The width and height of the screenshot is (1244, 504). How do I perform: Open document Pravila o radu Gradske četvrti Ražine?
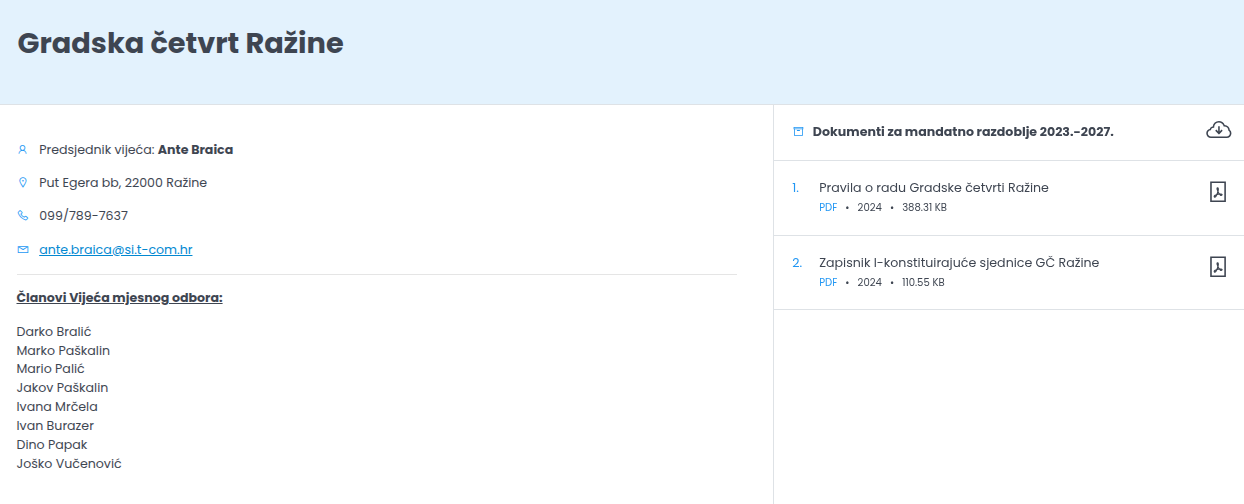click(933, 188)
